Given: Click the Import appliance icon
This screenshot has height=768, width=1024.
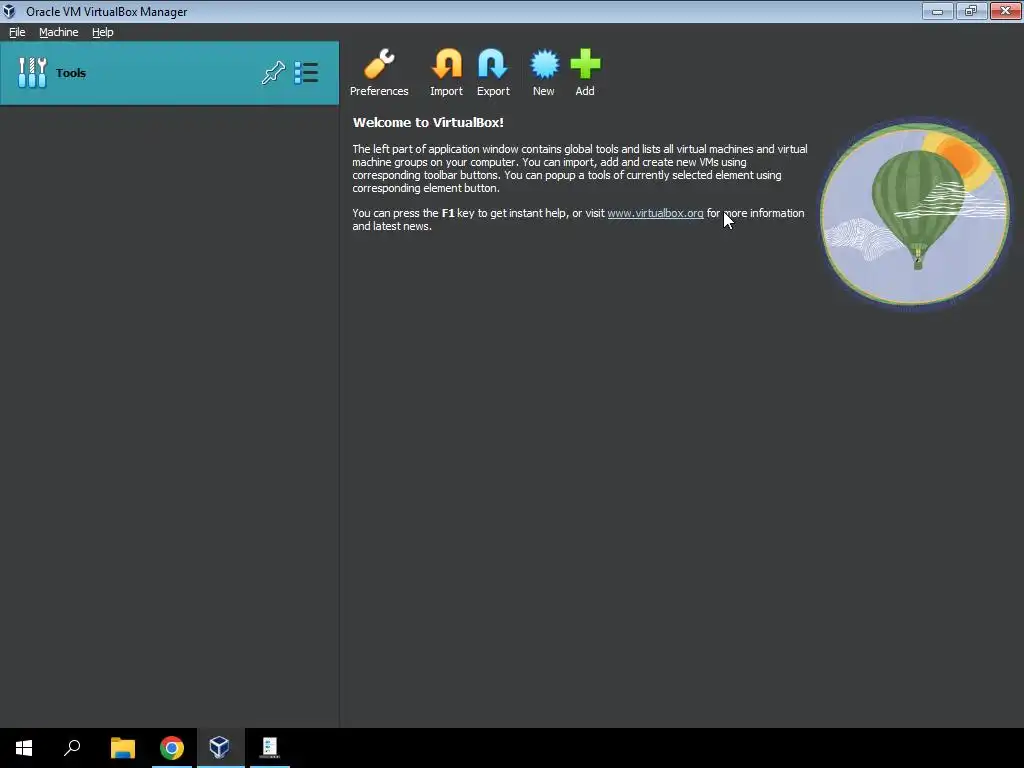Looking at the screenshot, I should tap(446, 72).
